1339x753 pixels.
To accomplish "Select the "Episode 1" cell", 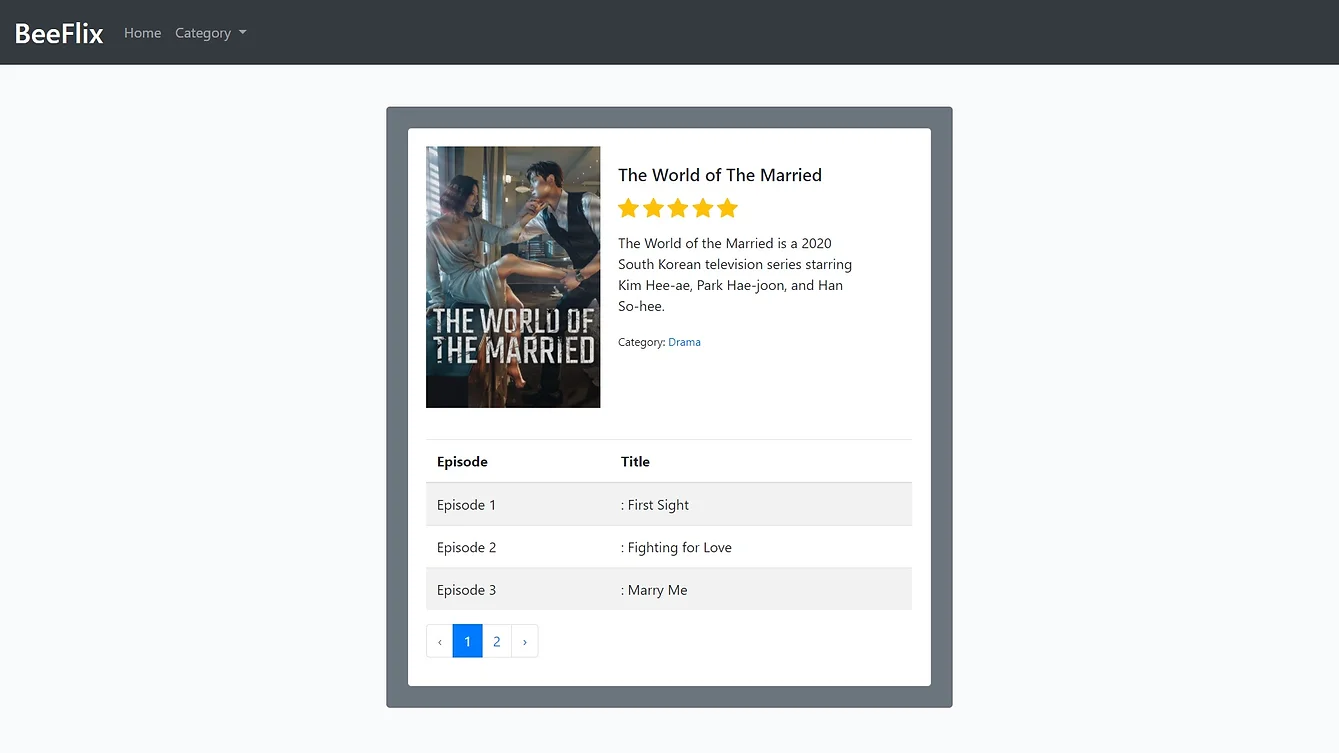I will pos(518,505).
